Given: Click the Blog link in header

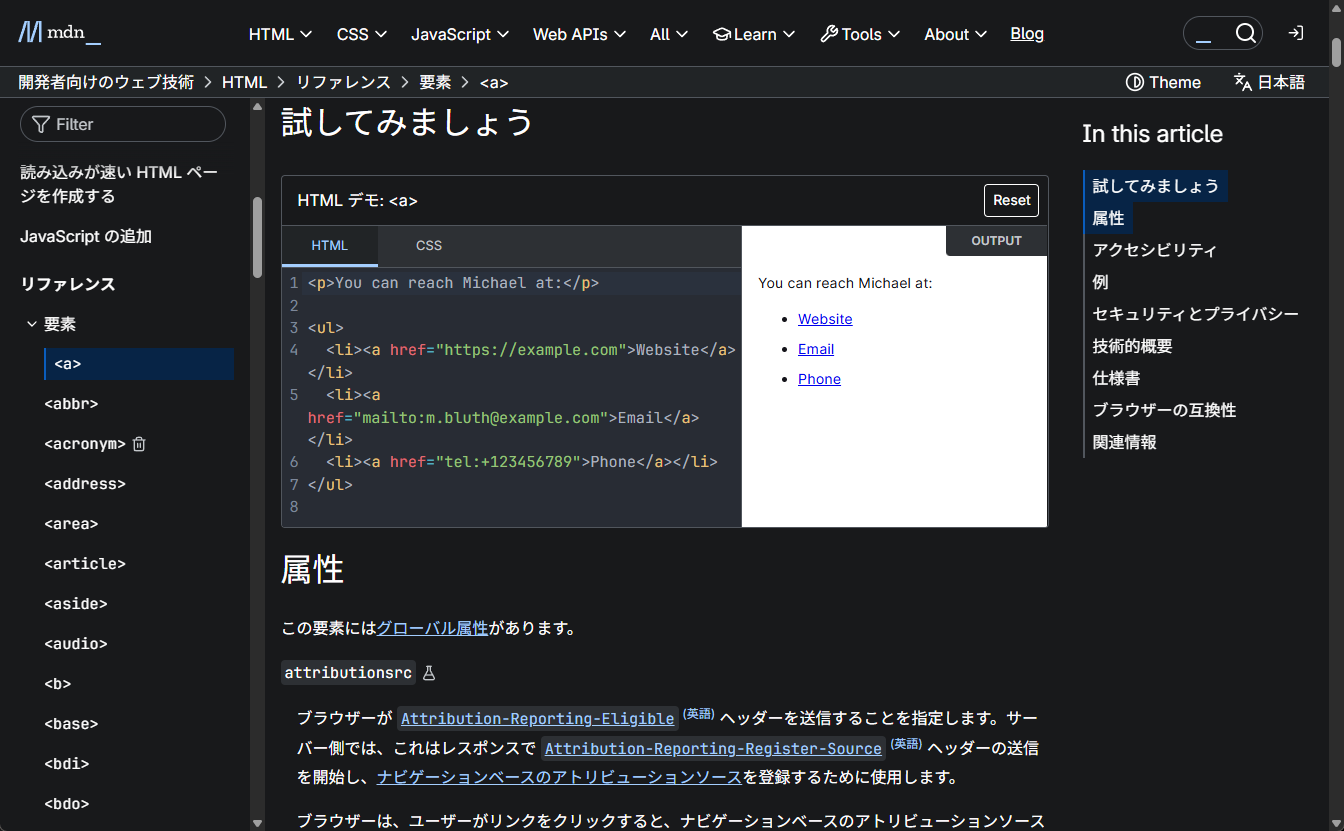Looking at the screenshot, I should click(x=1027, y=34).
